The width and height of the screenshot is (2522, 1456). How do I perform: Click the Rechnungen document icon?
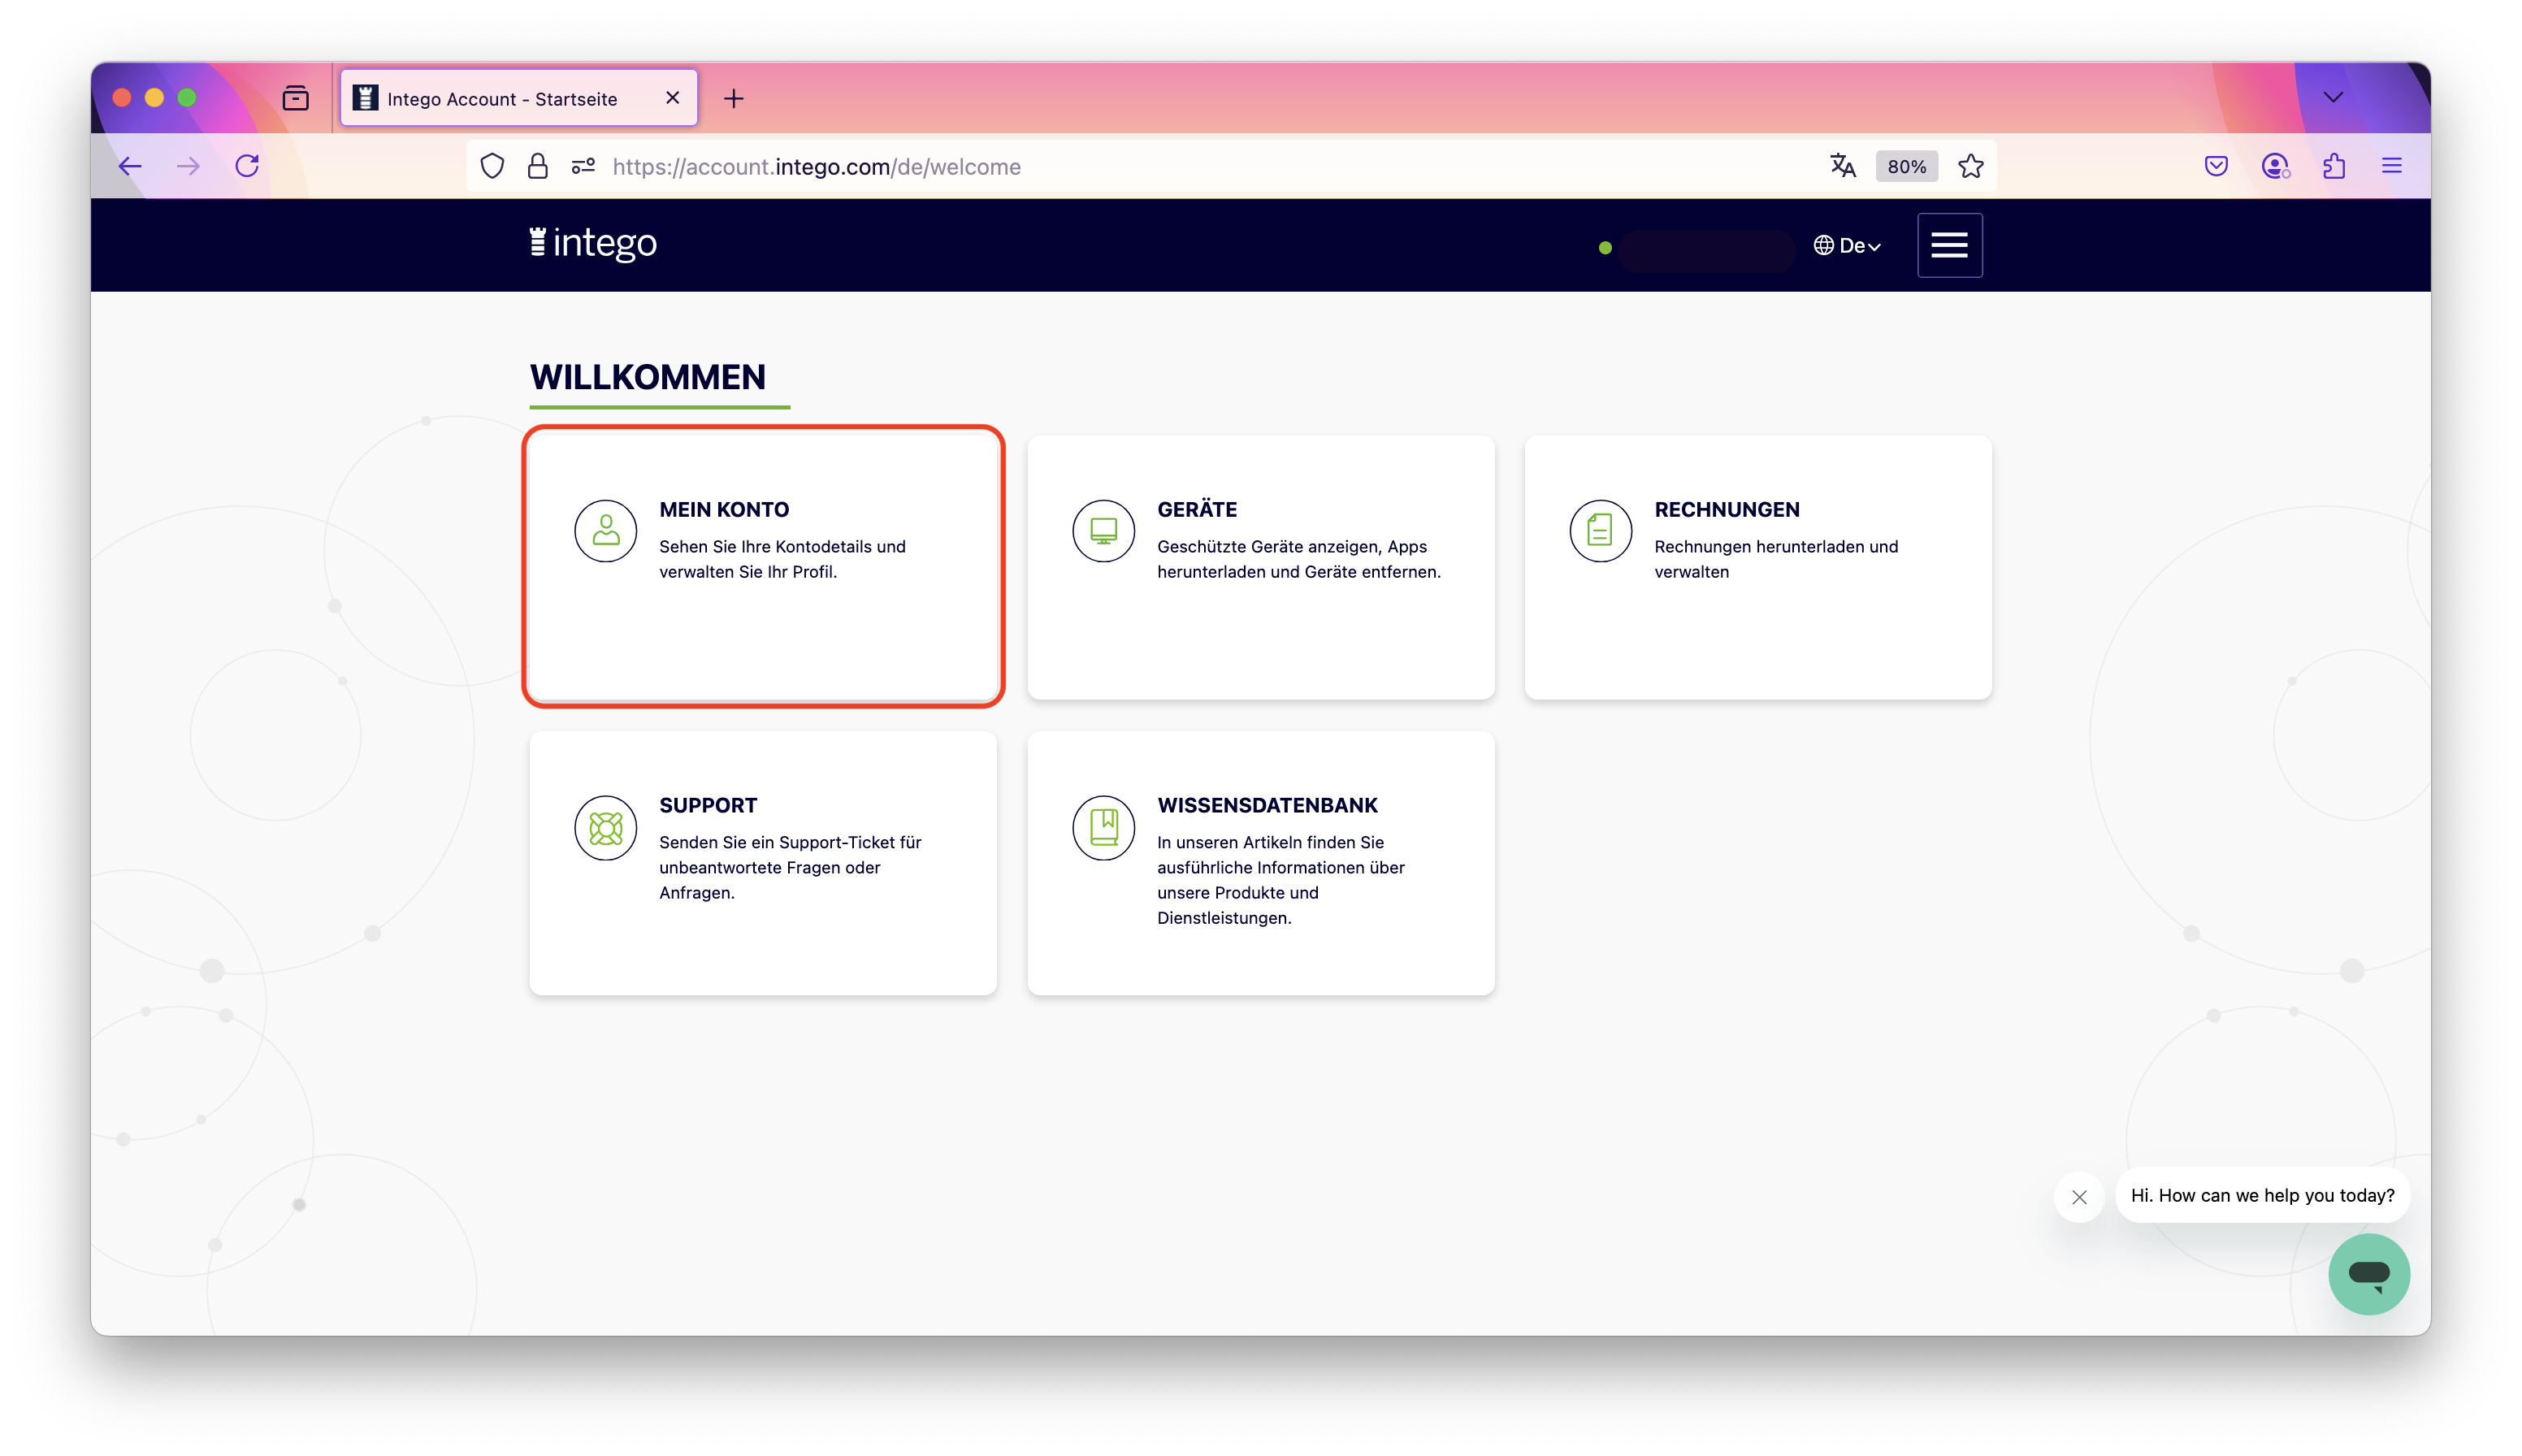(x=1600, y=530)
